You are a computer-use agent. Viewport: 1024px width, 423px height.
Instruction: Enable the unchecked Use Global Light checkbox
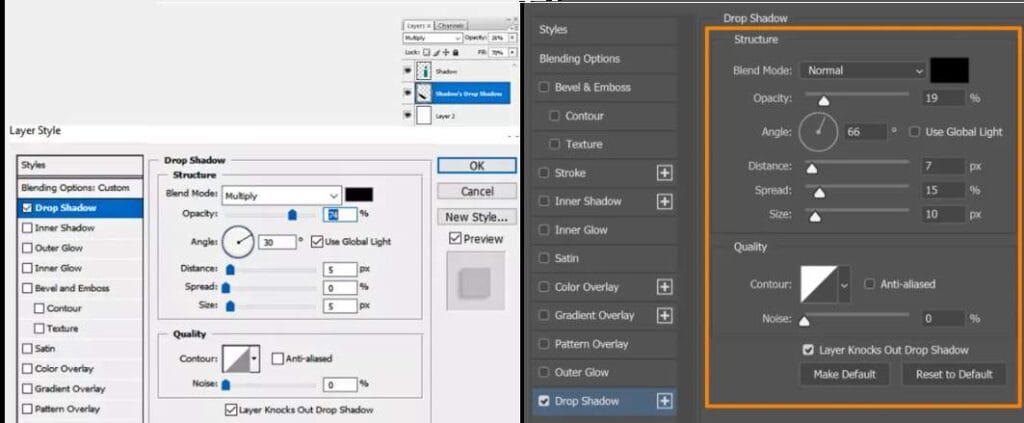coord(914,132)
